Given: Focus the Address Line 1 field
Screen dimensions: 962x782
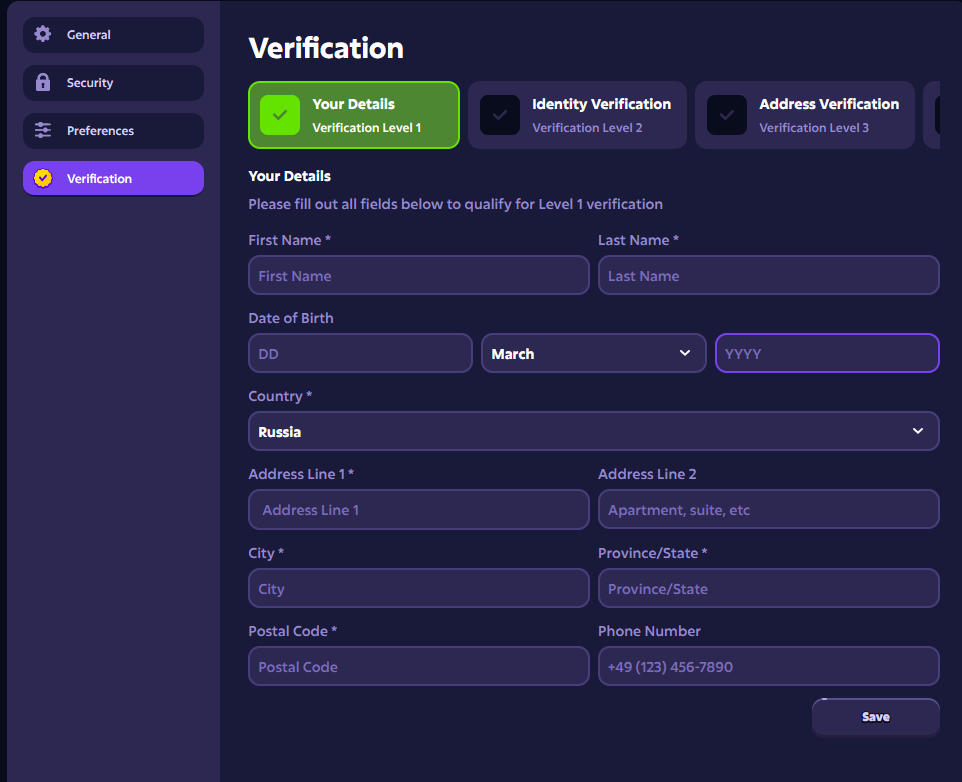Looking at the screenshot, I should pyautogui.click(x=418, y=509).
